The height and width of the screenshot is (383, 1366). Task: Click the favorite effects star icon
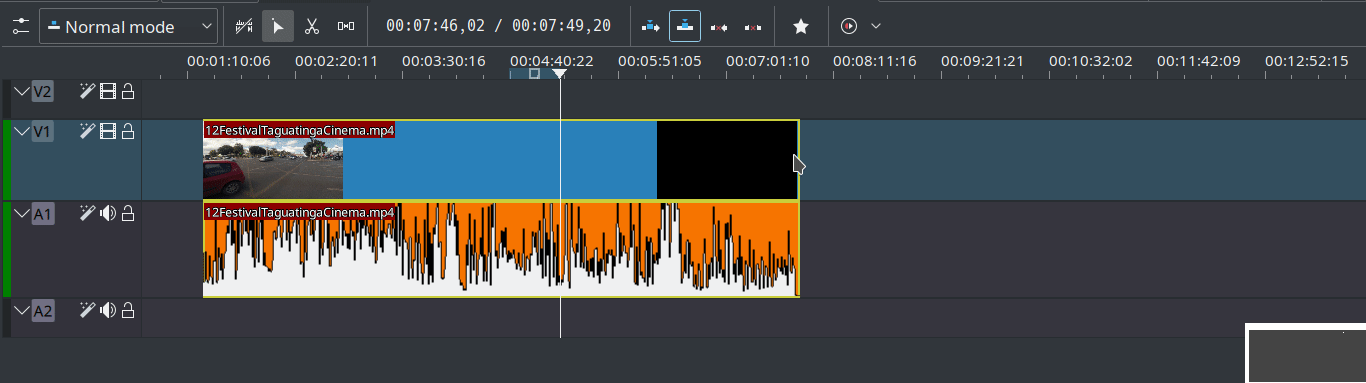click(x=800, y=26)
